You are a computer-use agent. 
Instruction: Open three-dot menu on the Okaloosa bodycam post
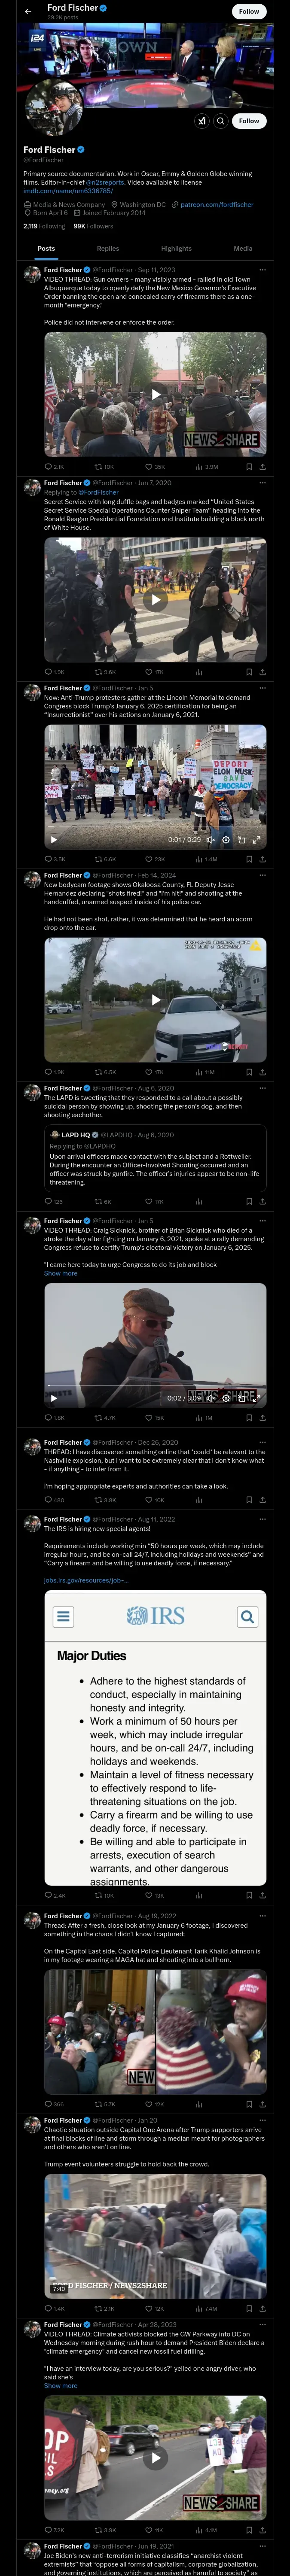pyautogui.click(x=262, y=875)
